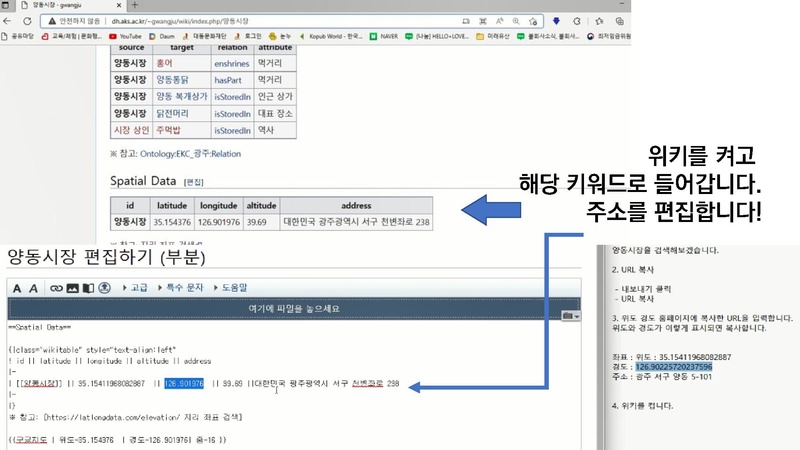This screenshot has width=800, height=450.
Task: Insert a reference with the book icon
Action: pos(88,288)
